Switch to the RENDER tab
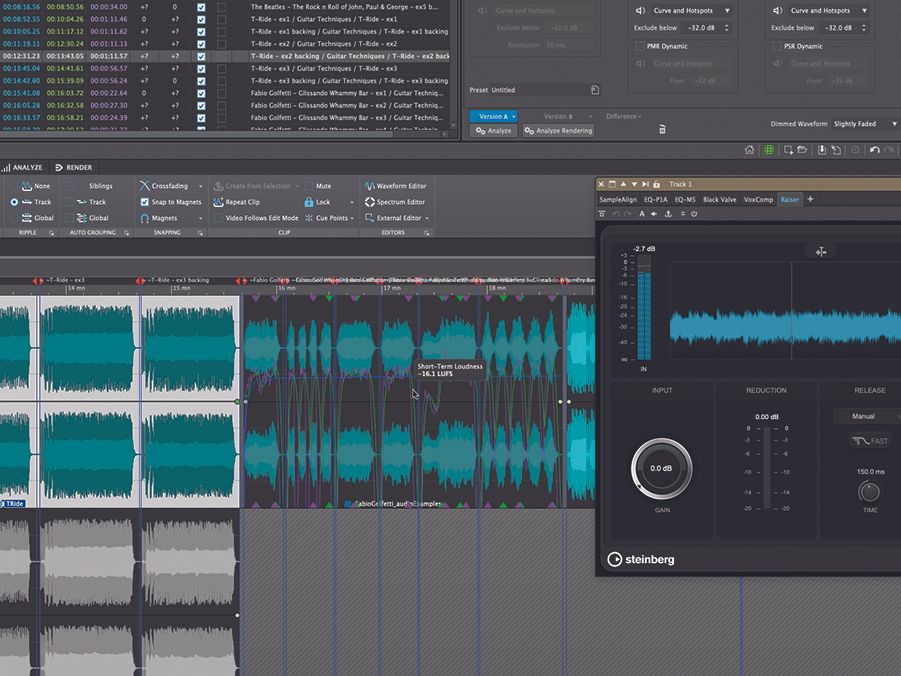 [74, 168]
